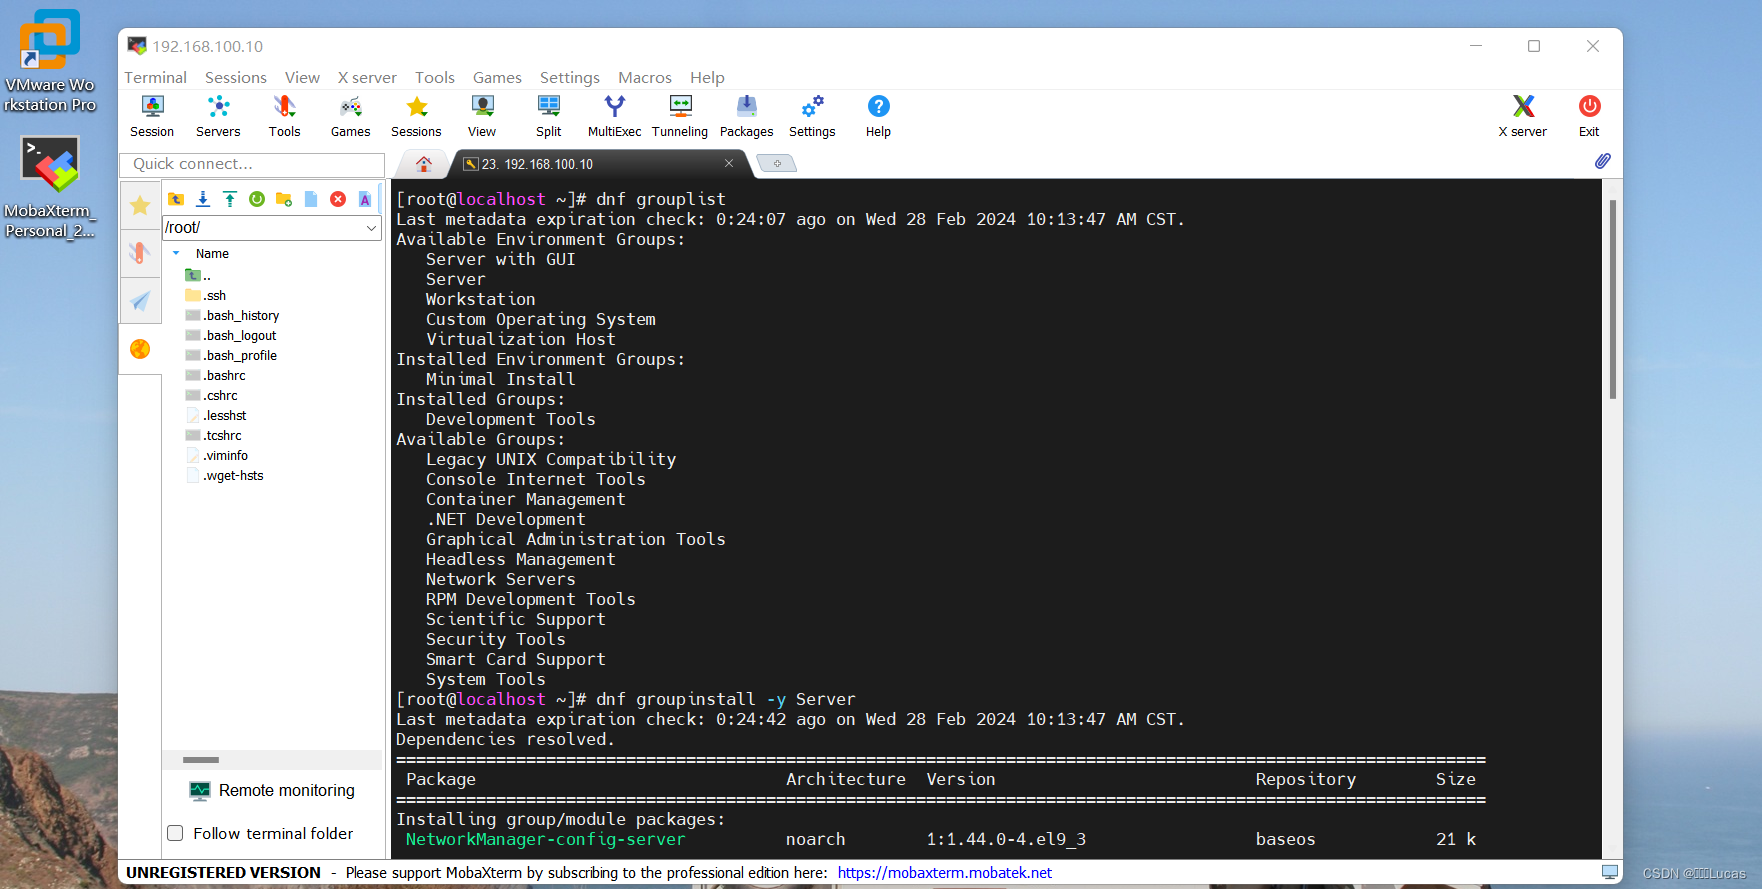Click the terminal vertical scrollbar
The width and height of the screenshot is (1762, 889).
tap(1613, 300)
